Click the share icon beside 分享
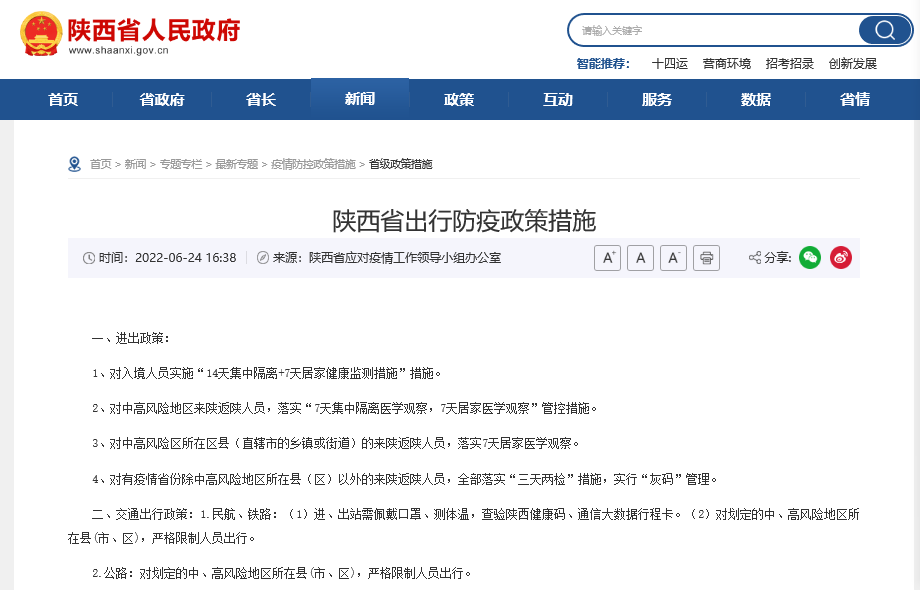This screenshot has width=920, height=590. pyautogui.click(x=755, y=257)
